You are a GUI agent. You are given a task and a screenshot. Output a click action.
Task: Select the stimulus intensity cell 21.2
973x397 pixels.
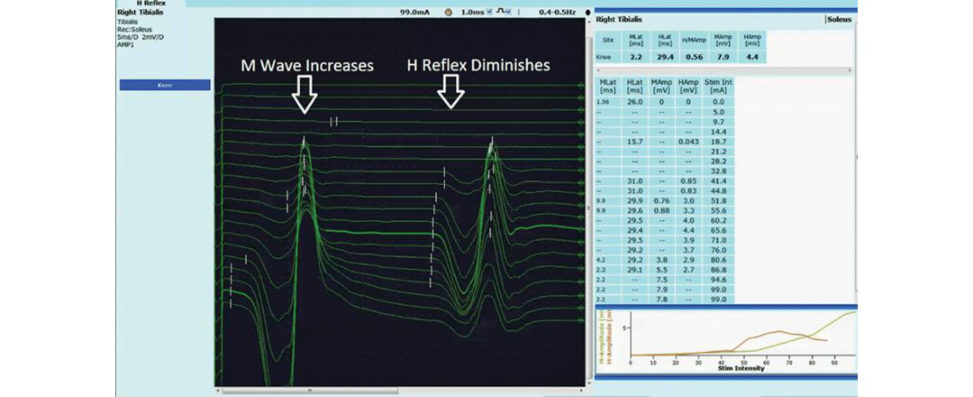coord(719,151)
